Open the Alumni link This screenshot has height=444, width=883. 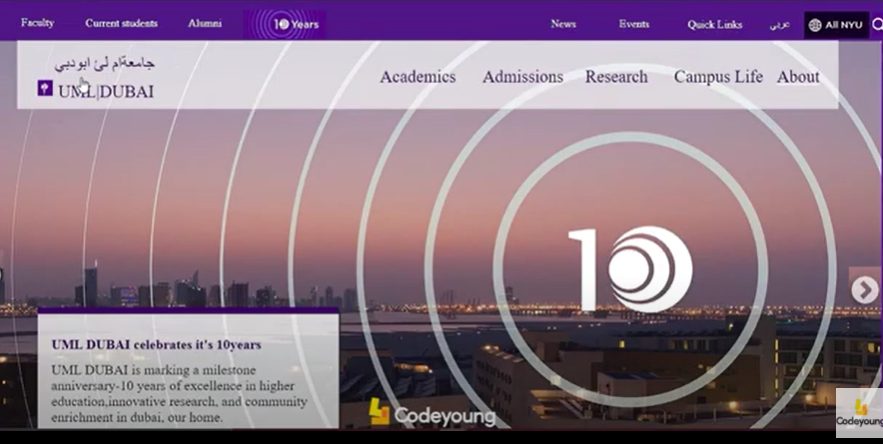click(x=205, y=23)
